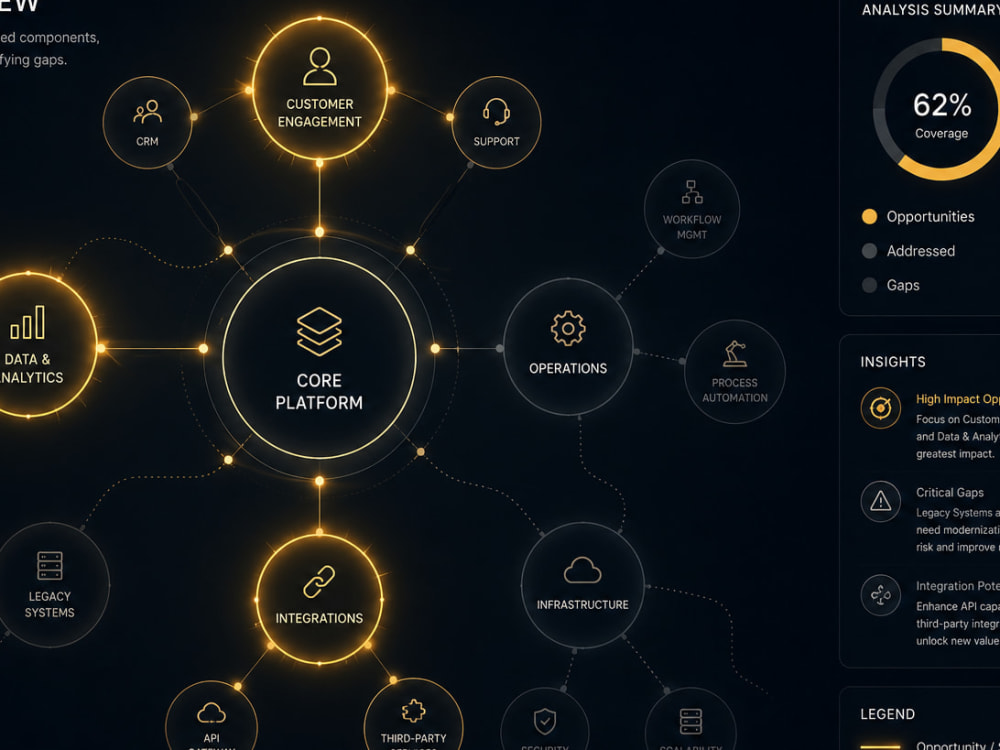This screenshot has height=750, width=1000.
Task: Click the Insights panel heading
Action: click(892, 362)
